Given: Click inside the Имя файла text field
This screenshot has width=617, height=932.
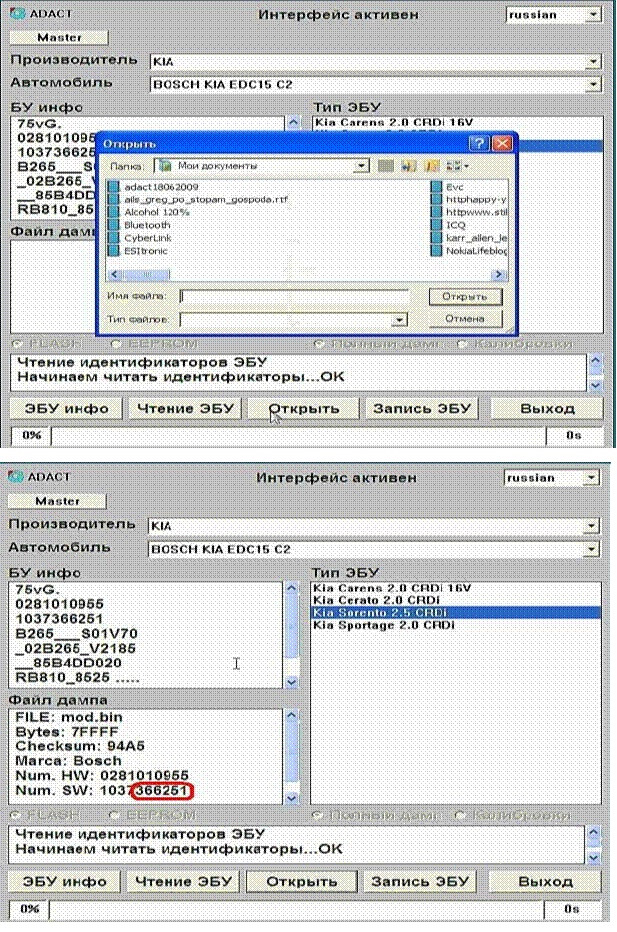Looking at the screenshot, I should (x=294, y=296).
